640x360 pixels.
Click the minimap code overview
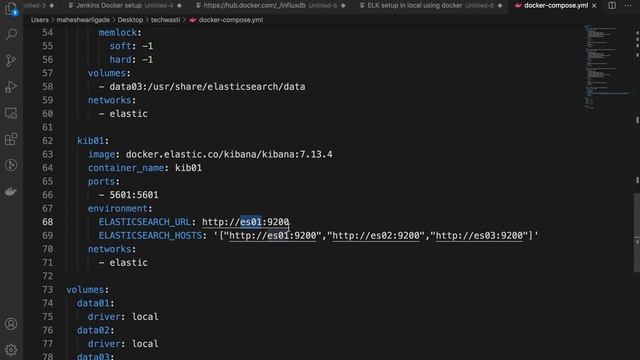606,67
